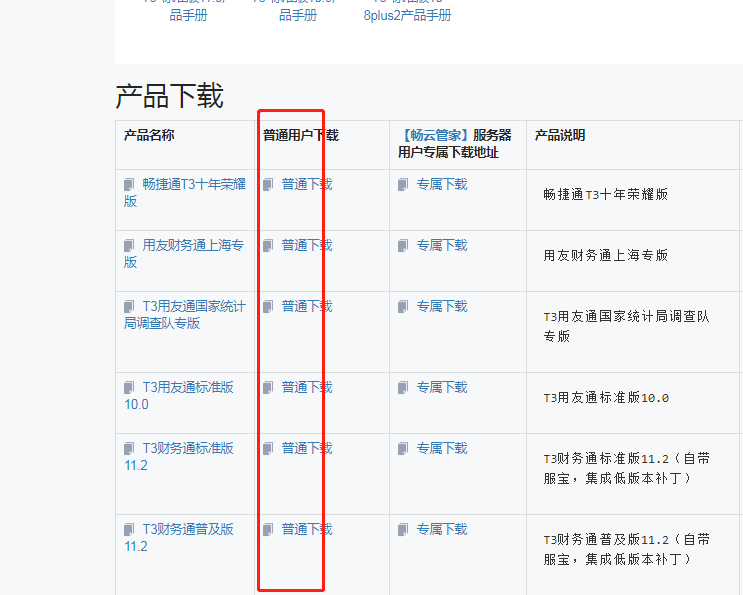This screenshot has width=743, height=595.
Task: Open the T3财务通普及版11.2 product name link
Action: click(x=179, y=537)
